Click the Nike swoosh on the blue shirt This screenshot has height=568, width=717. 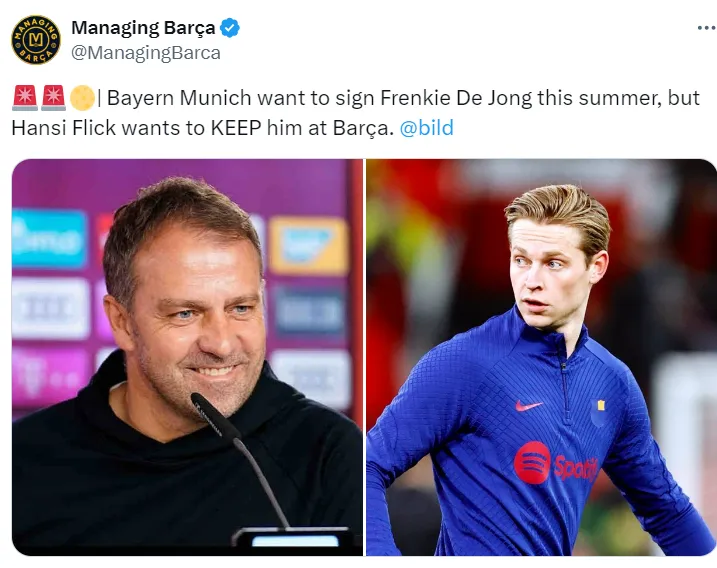[529, 406]
